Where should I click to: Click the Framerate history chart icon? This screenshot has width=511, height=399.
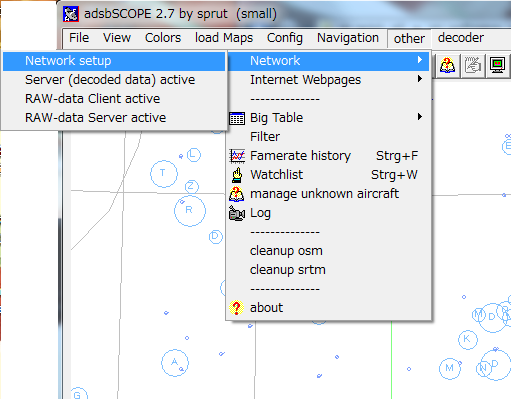237,156
